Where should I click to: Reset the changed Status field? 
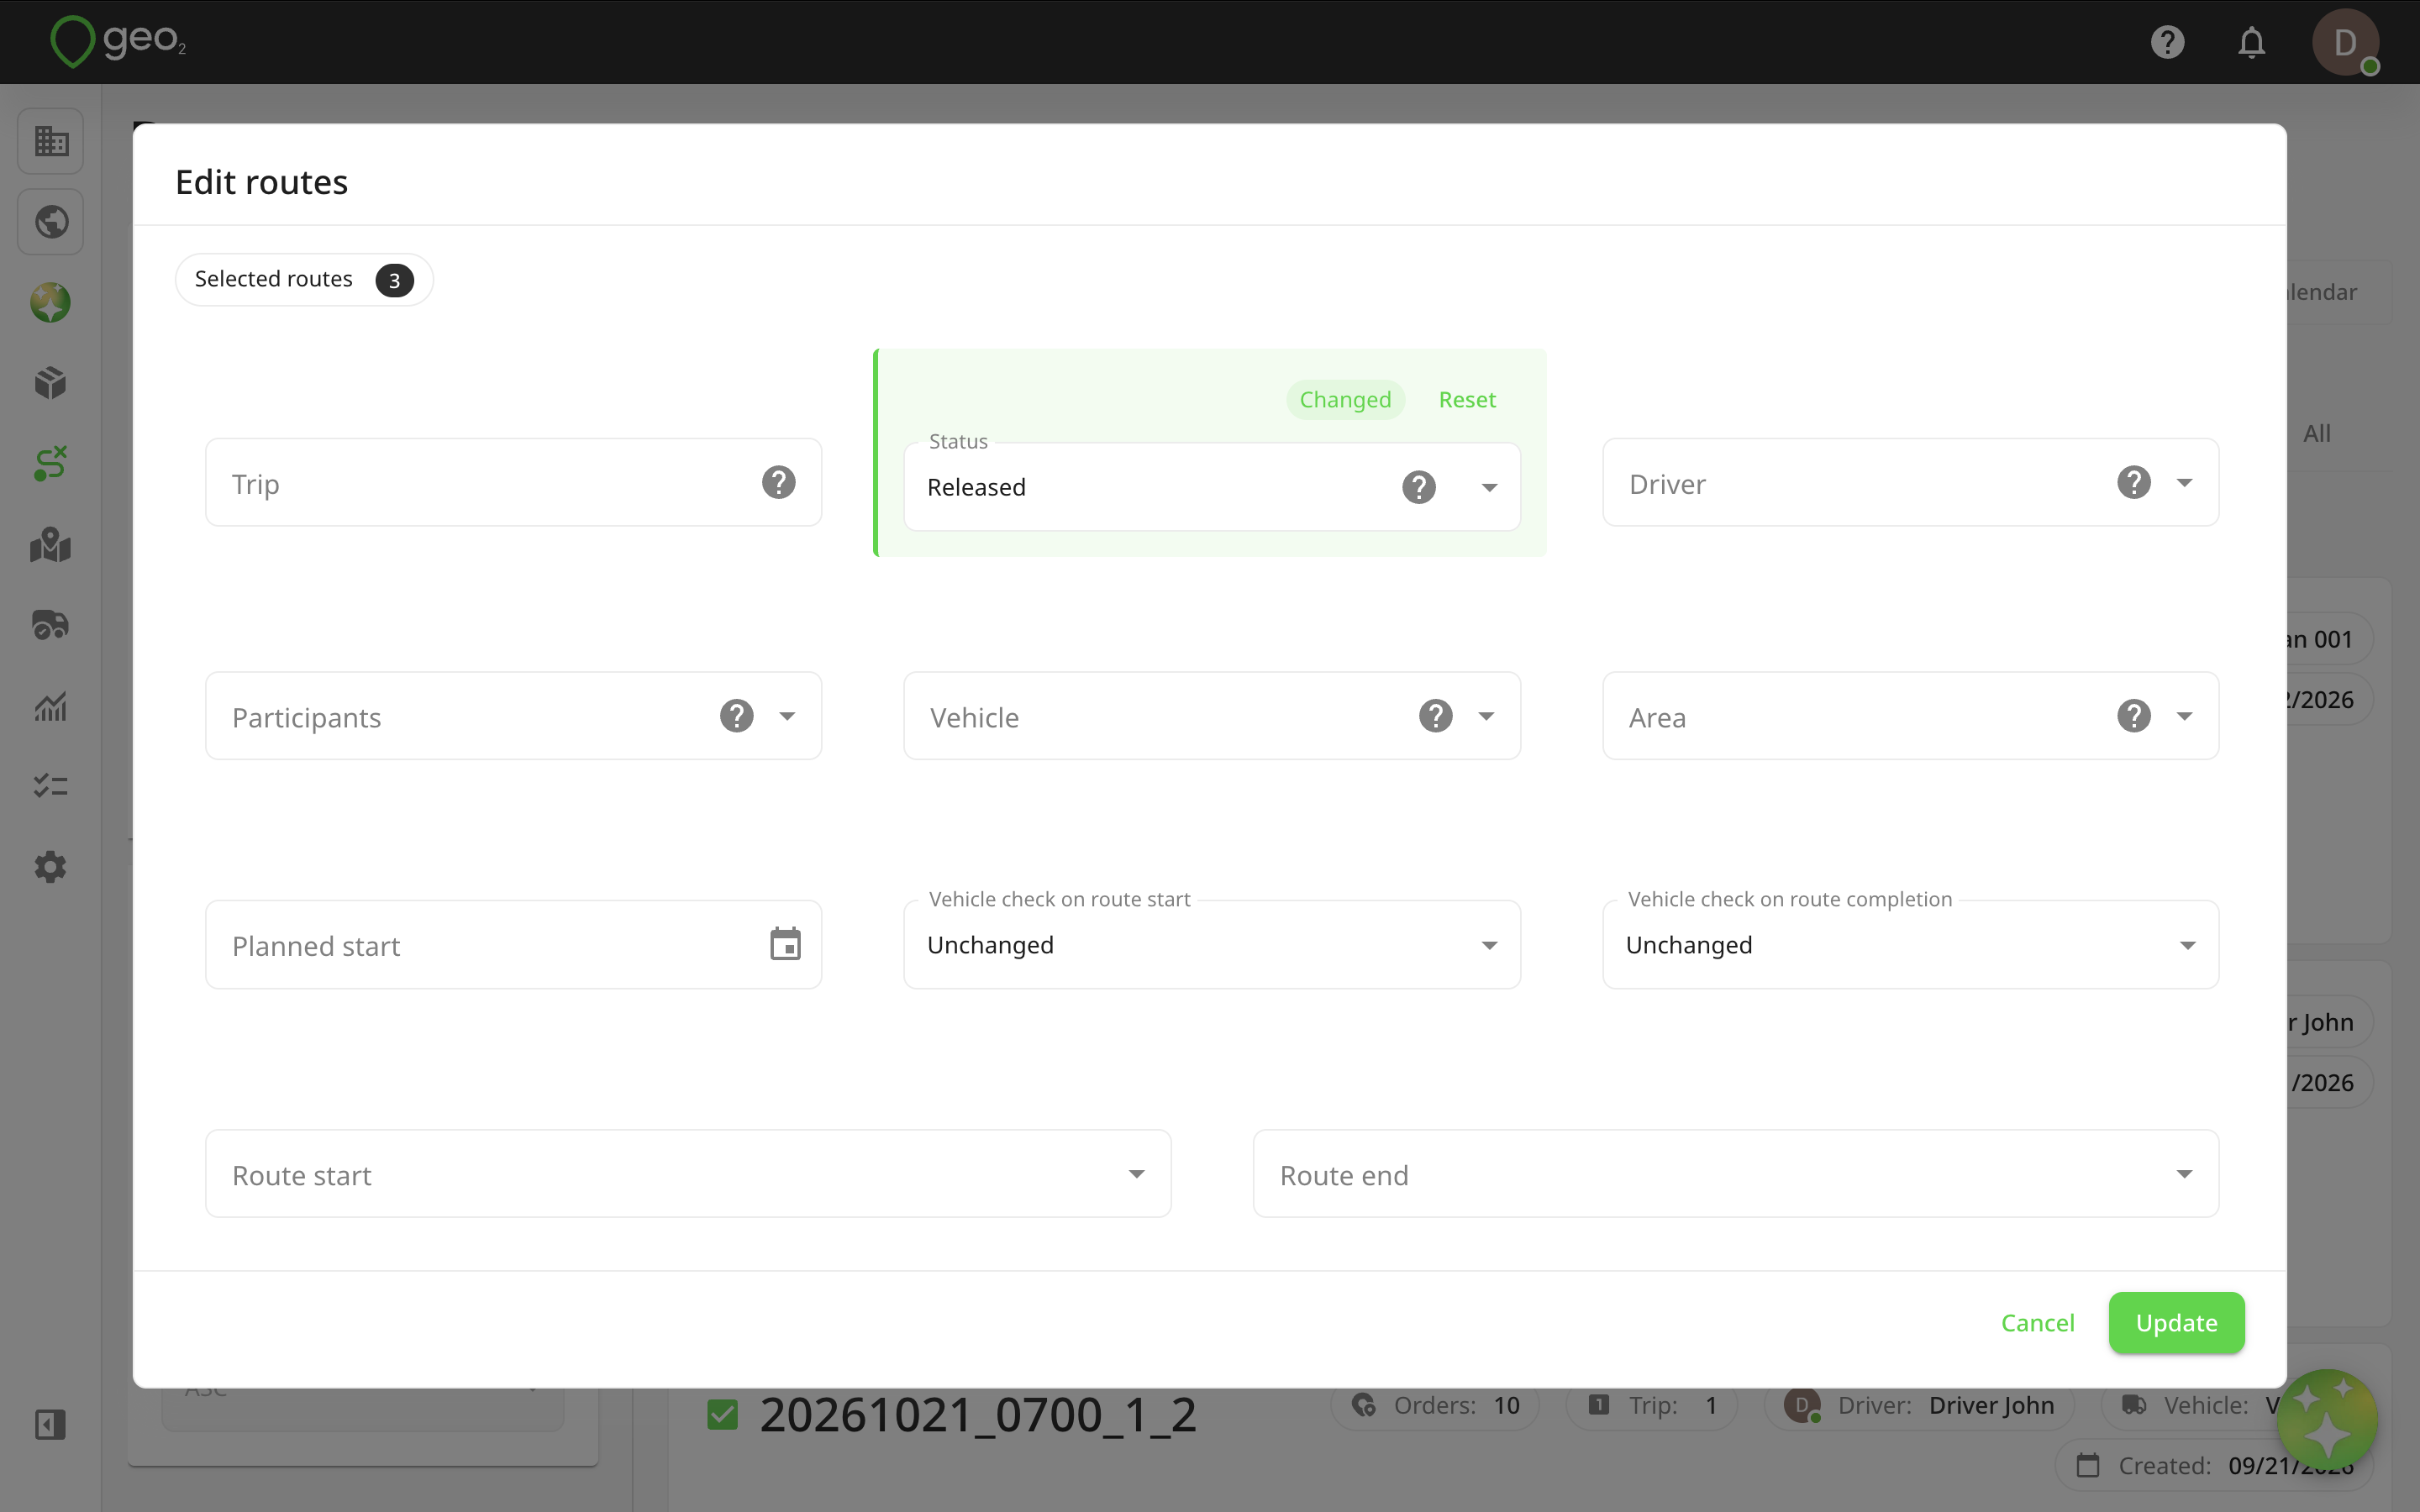[x=1467, y=400]
